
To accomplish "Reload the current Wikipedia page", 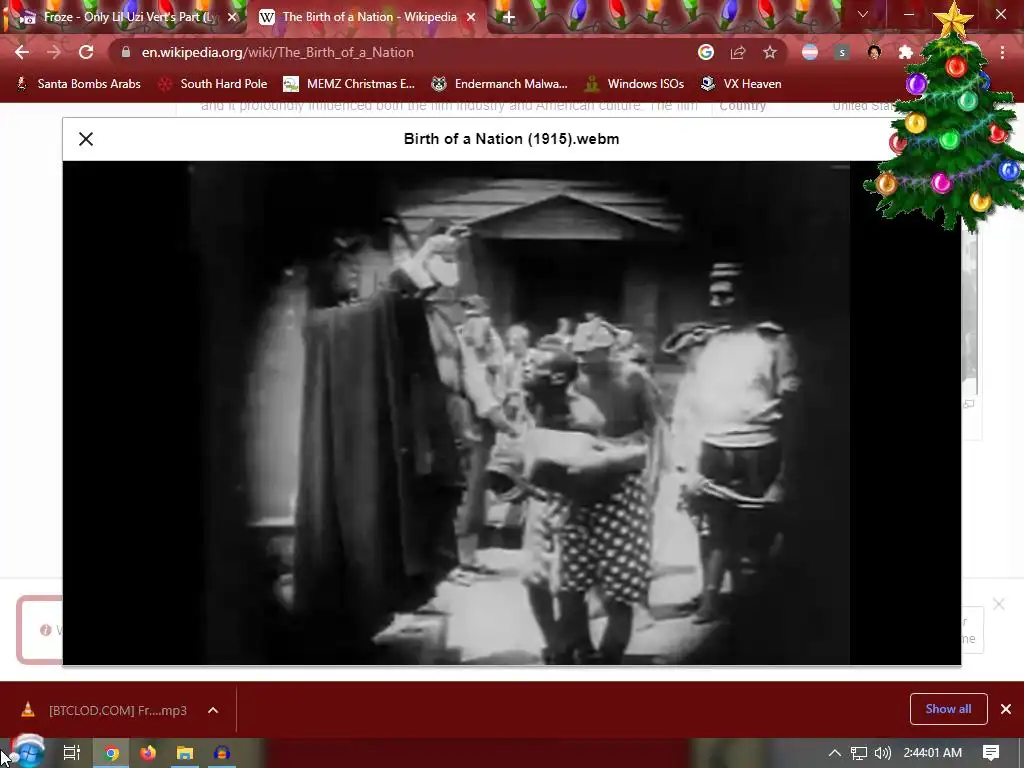I will click(x=86, y=52).
